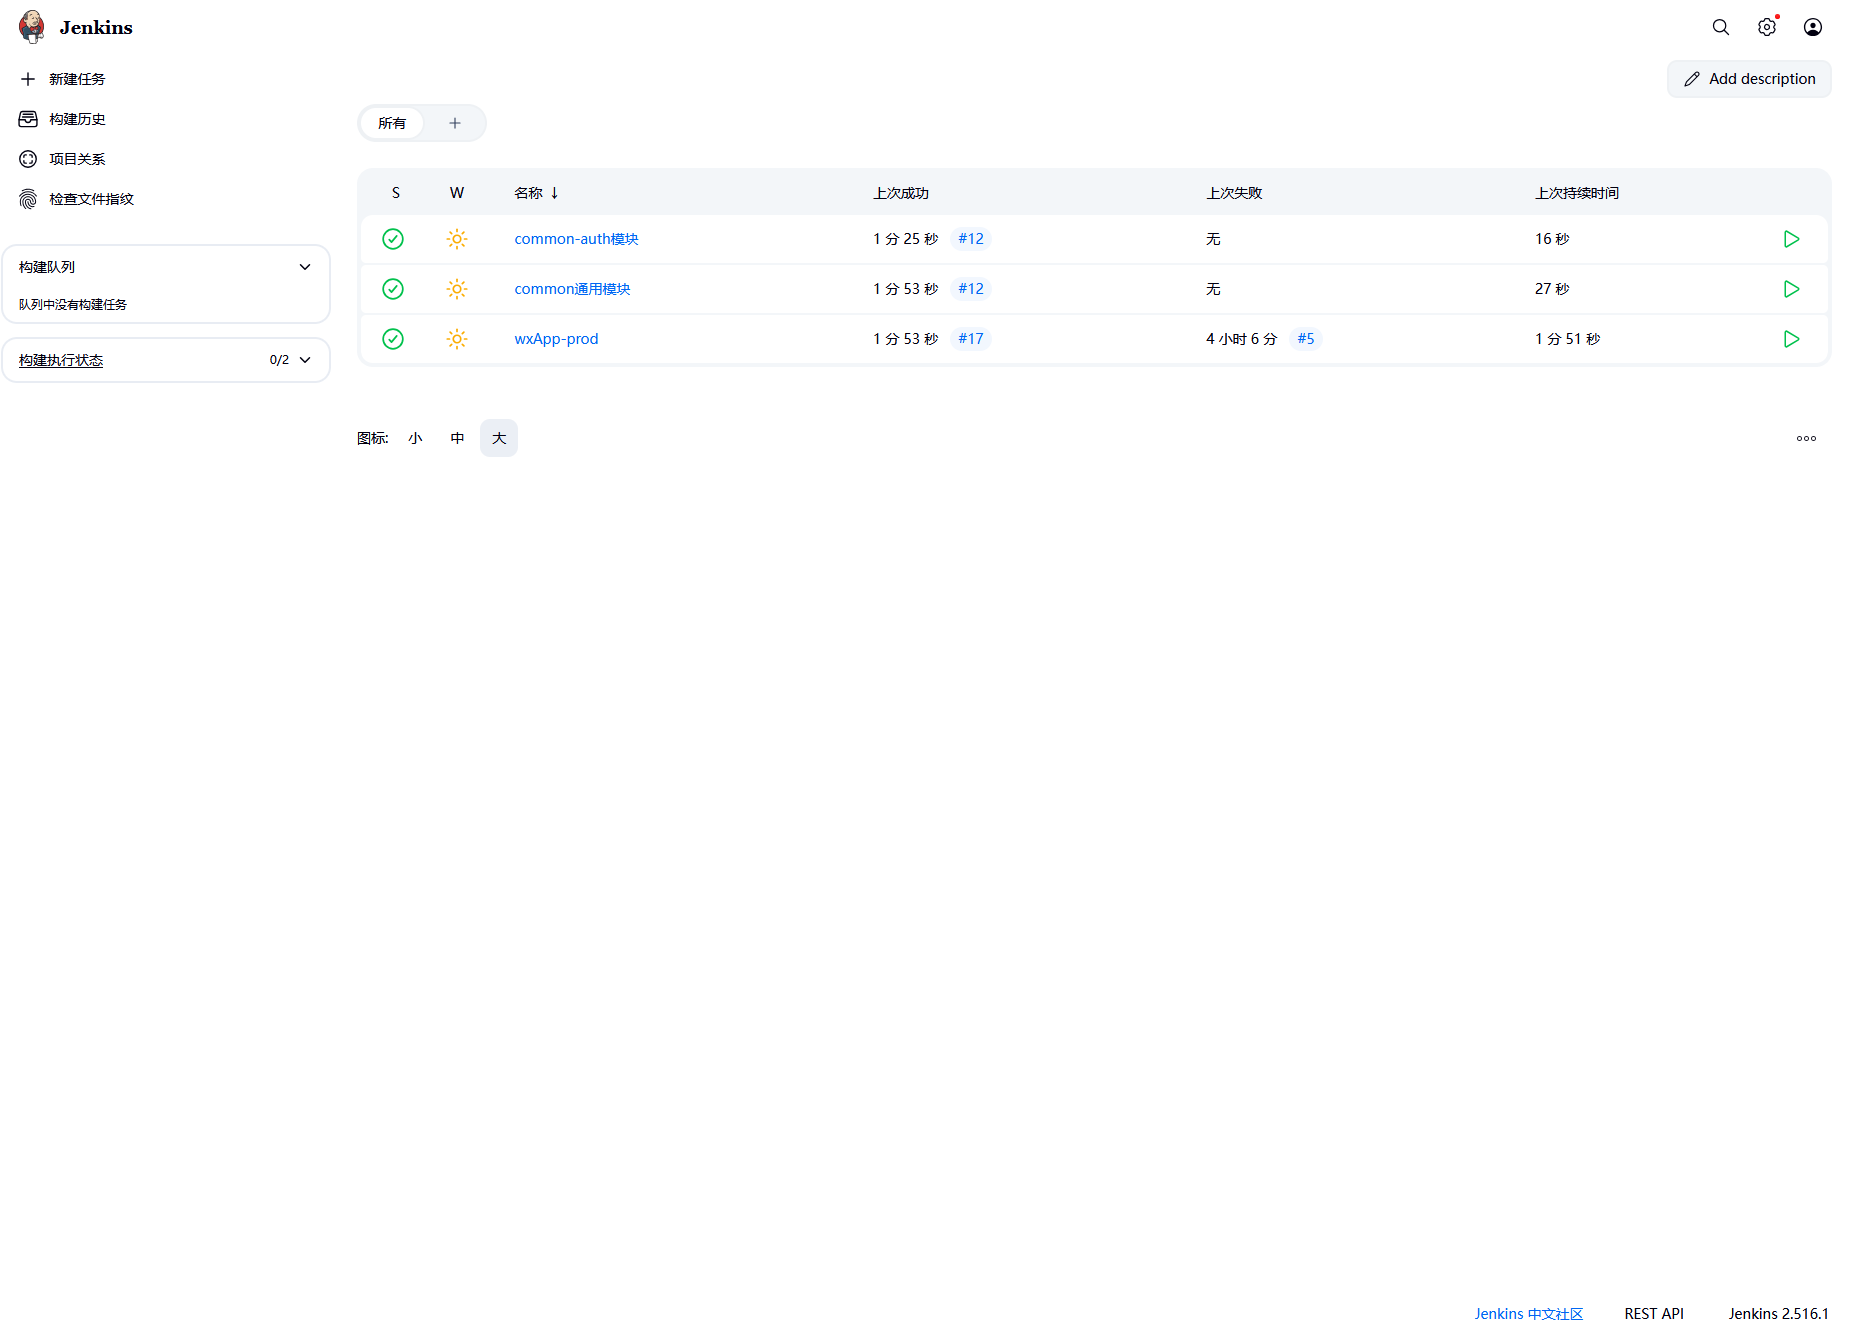Open 新建任务 menu item
1852x1341 pixels.
pos(77,79)
